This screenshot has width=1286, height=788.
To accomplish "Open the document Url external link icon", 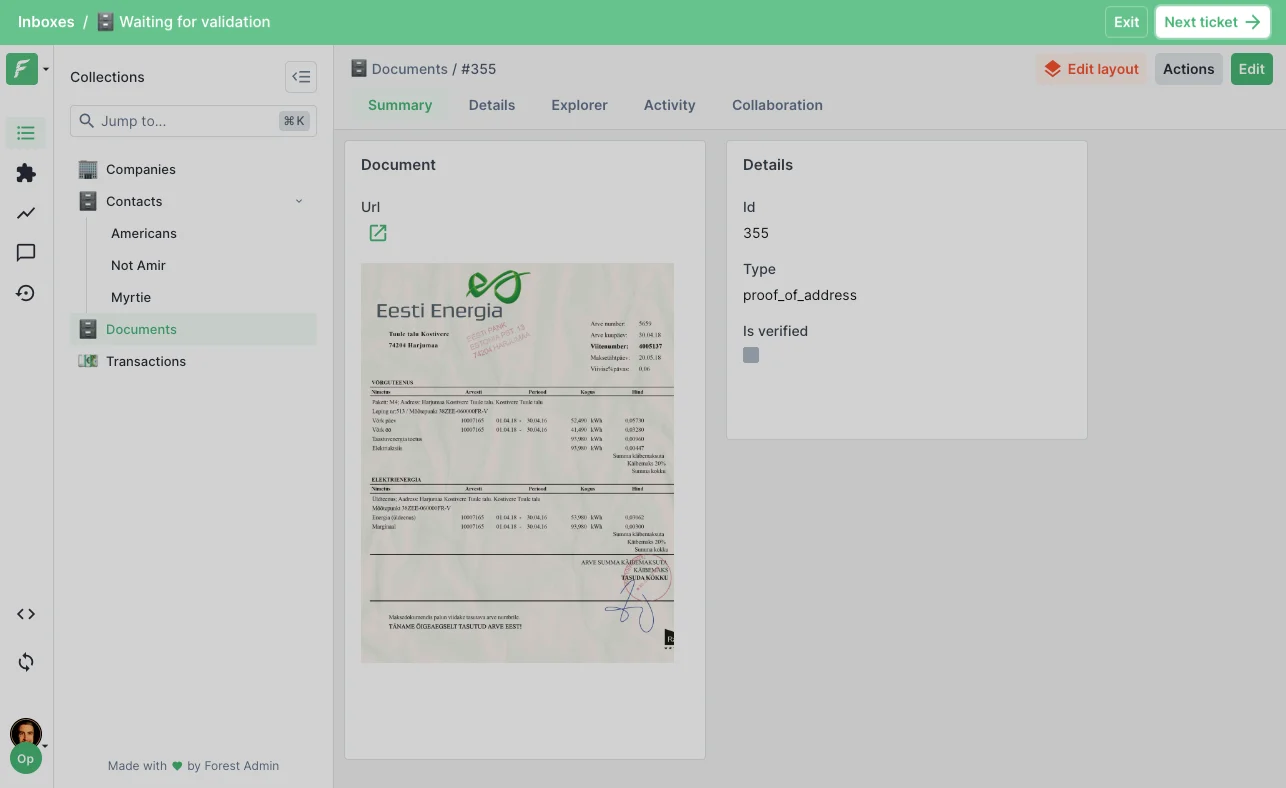I will [x=378, y=233].
